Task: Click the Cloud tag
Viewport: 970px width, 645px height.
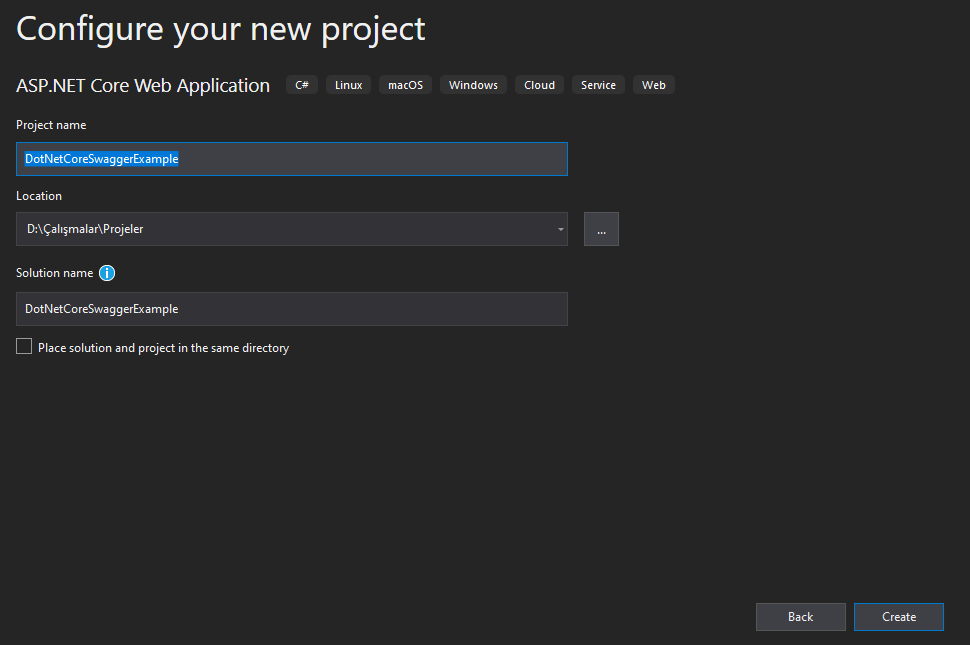Action: (539, 85)
